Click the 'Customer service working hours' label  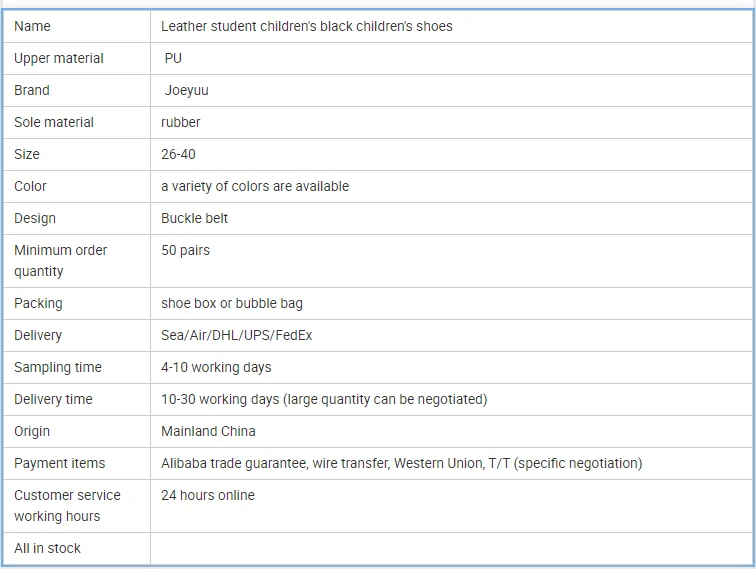tap(66, 505)
